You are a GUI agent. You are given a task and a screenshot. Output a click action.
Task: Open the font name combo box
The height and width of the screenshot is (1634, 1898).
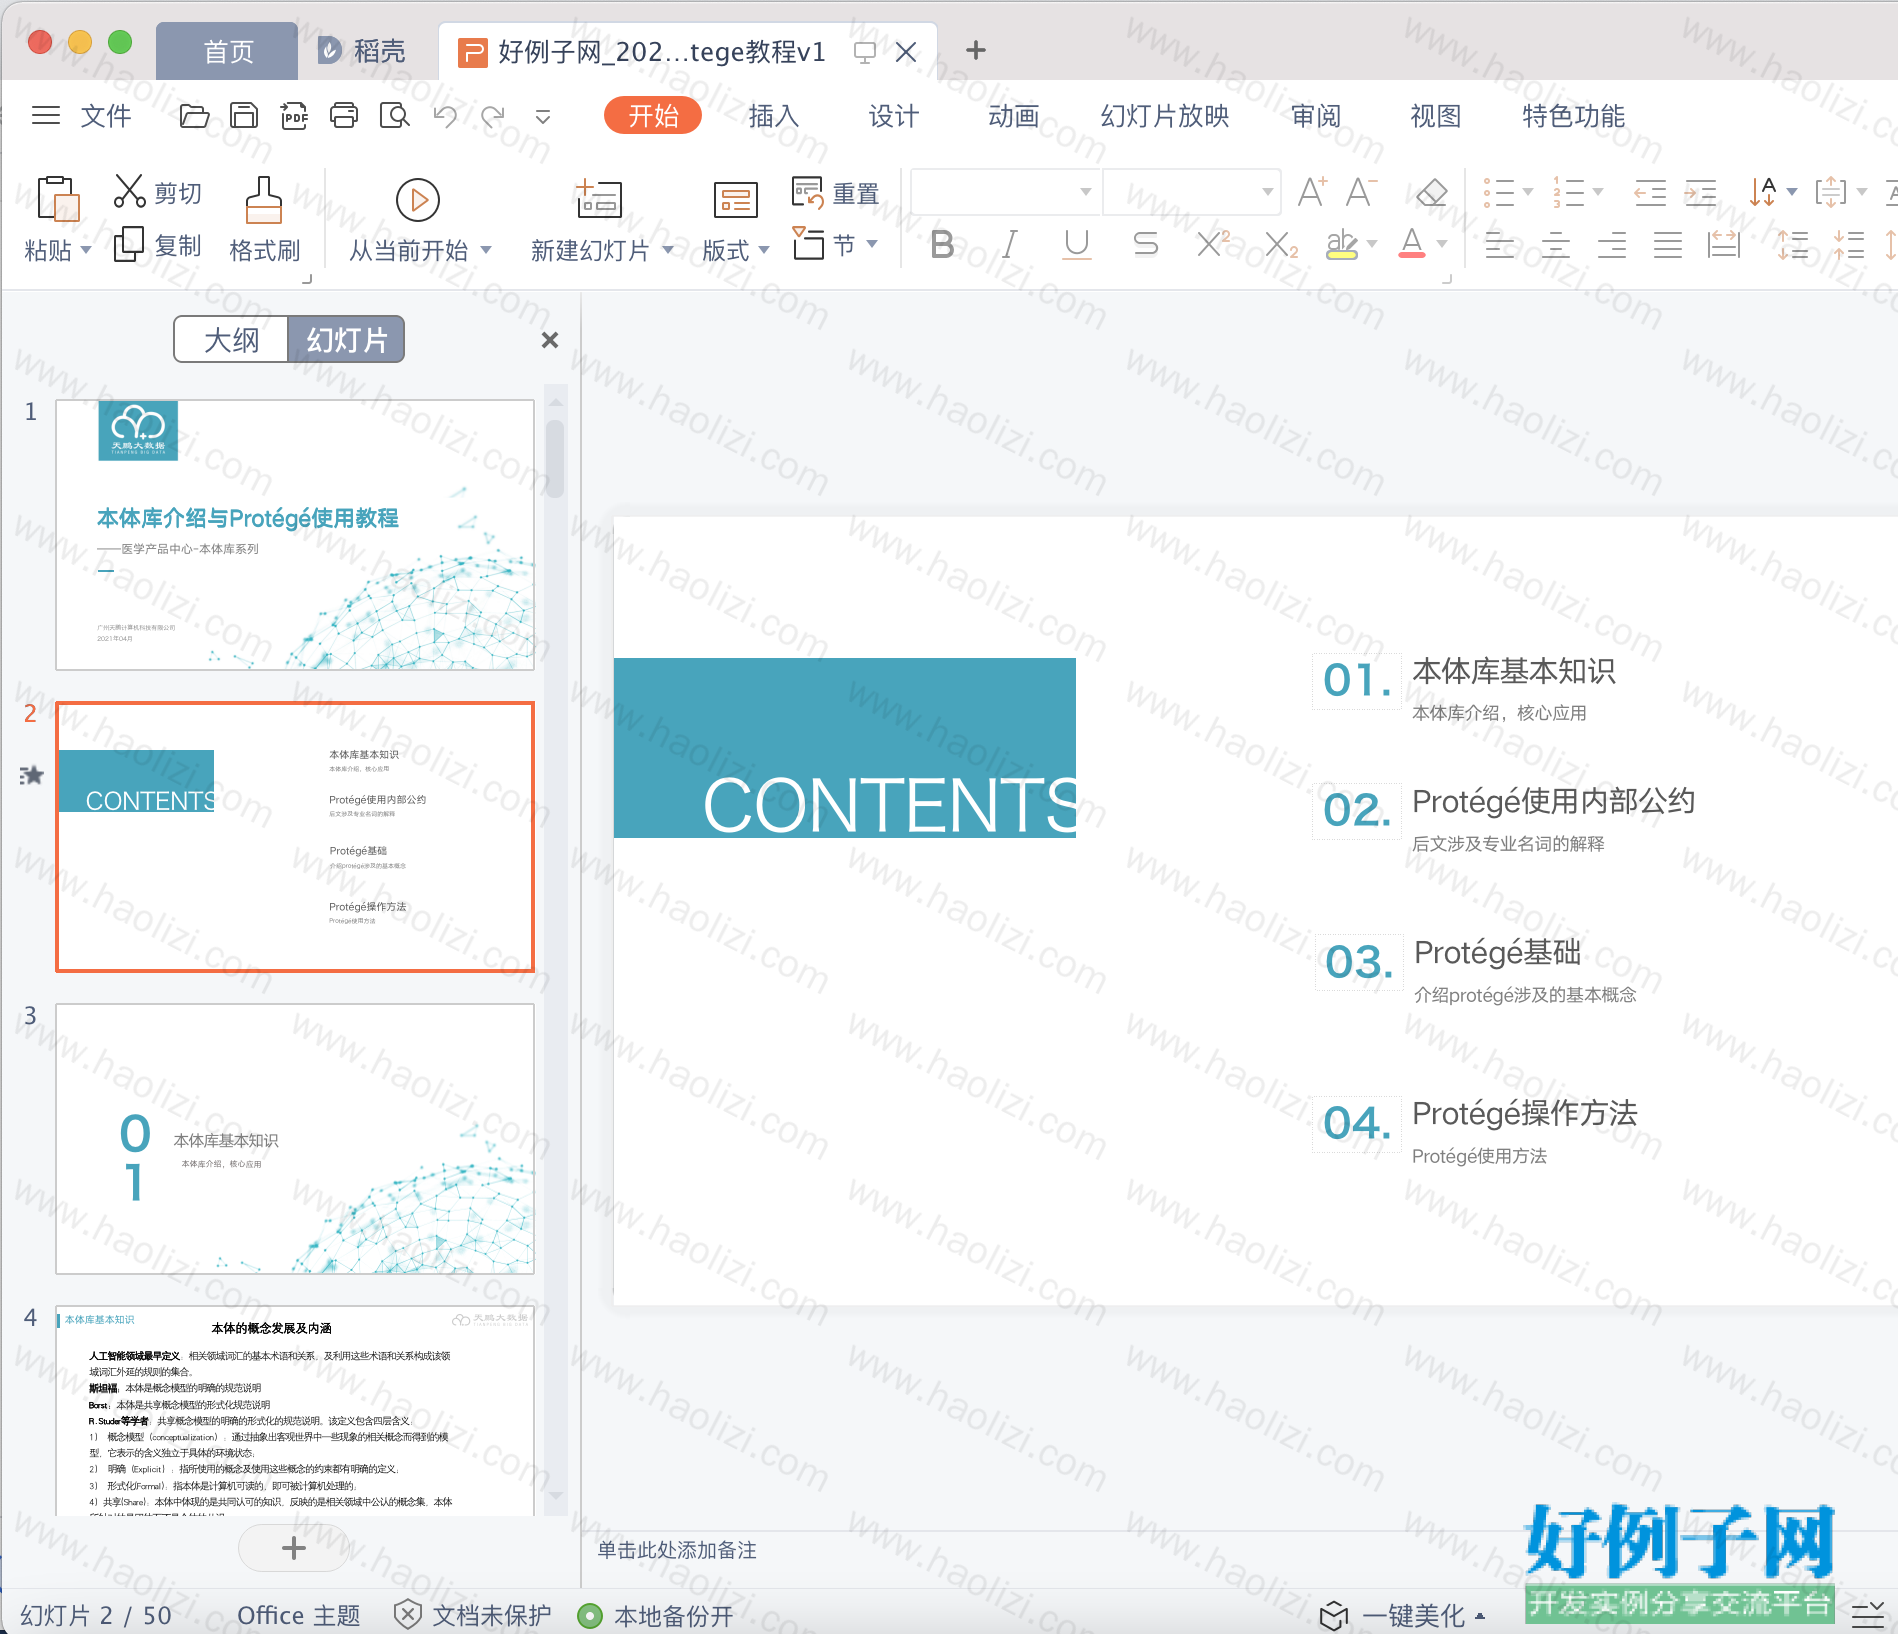(x=1006, y=192)
